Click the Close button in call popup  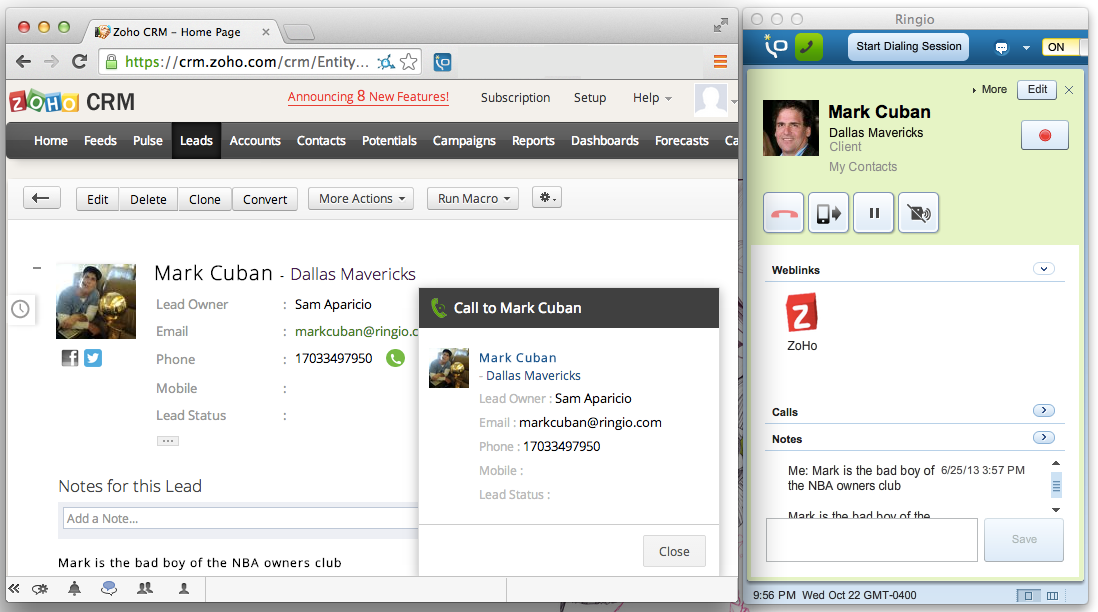(674, 551)
